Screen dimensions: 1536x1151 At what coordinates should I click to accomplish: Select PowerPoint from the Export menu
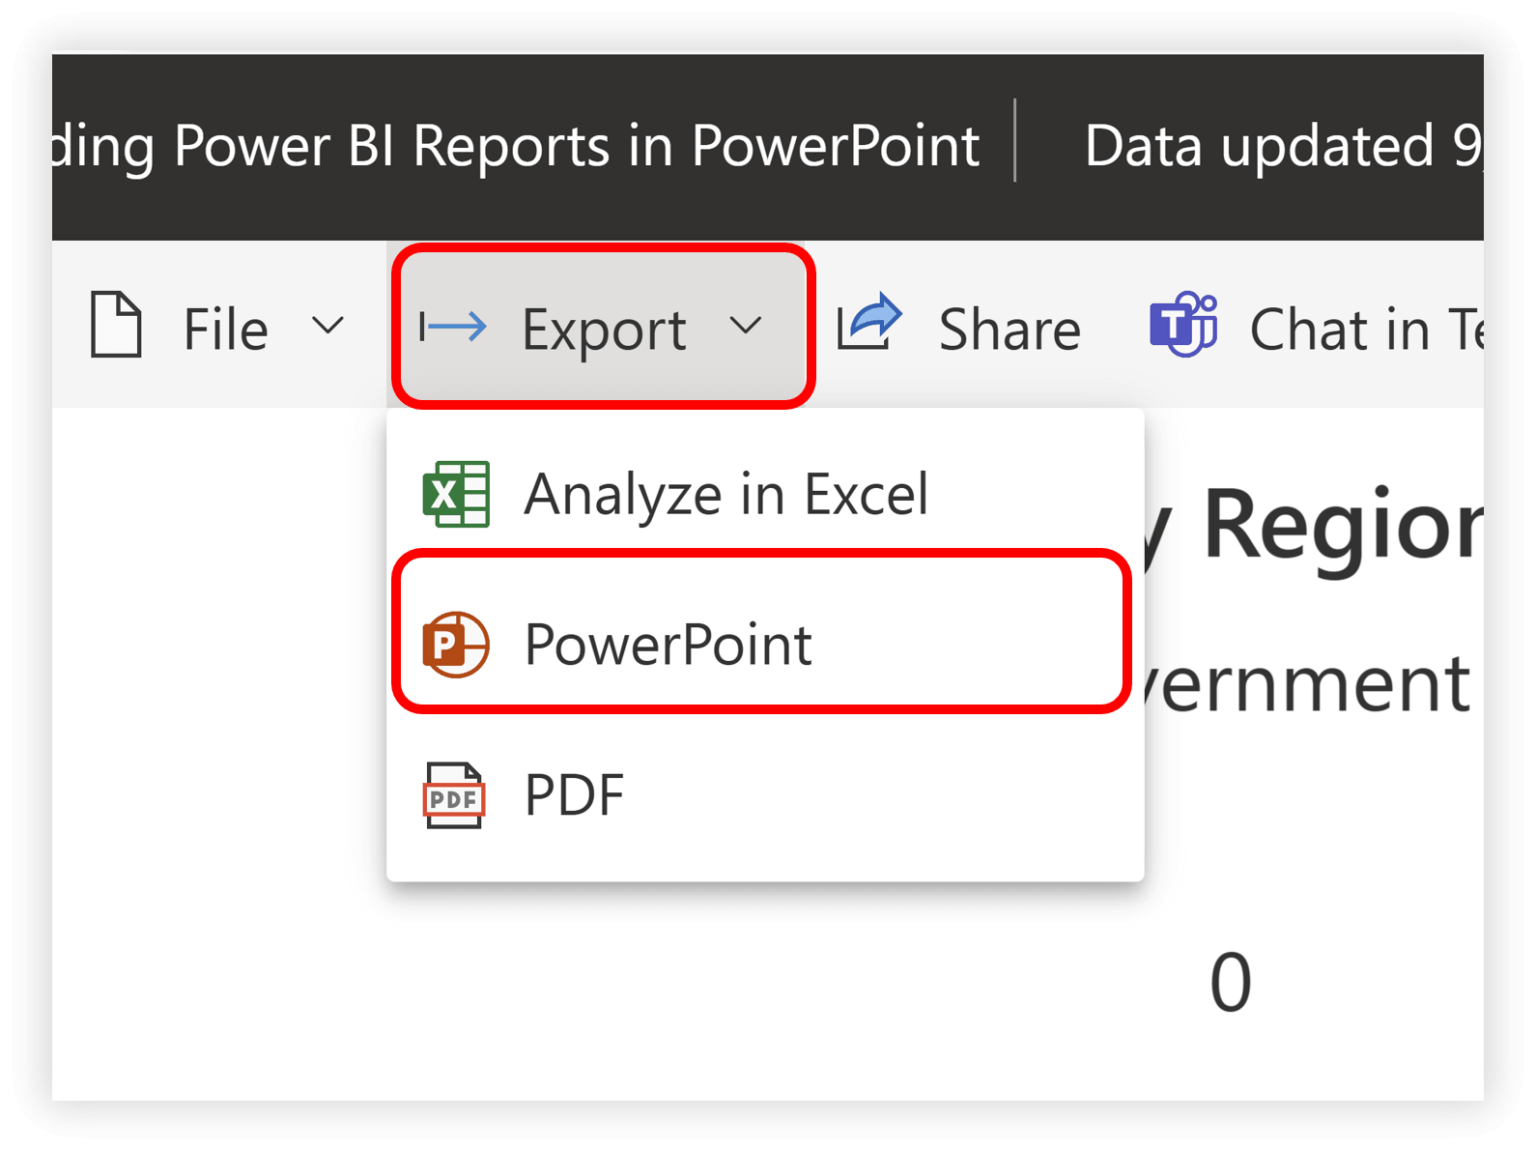(x=667, y=644)
